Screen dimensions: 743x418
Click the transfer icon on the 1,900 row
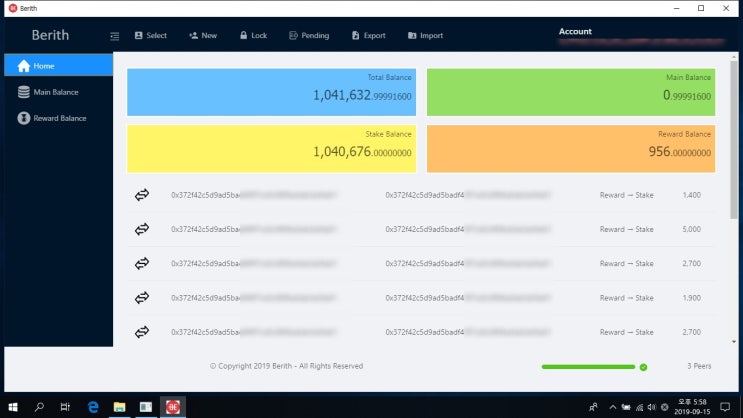142,298
